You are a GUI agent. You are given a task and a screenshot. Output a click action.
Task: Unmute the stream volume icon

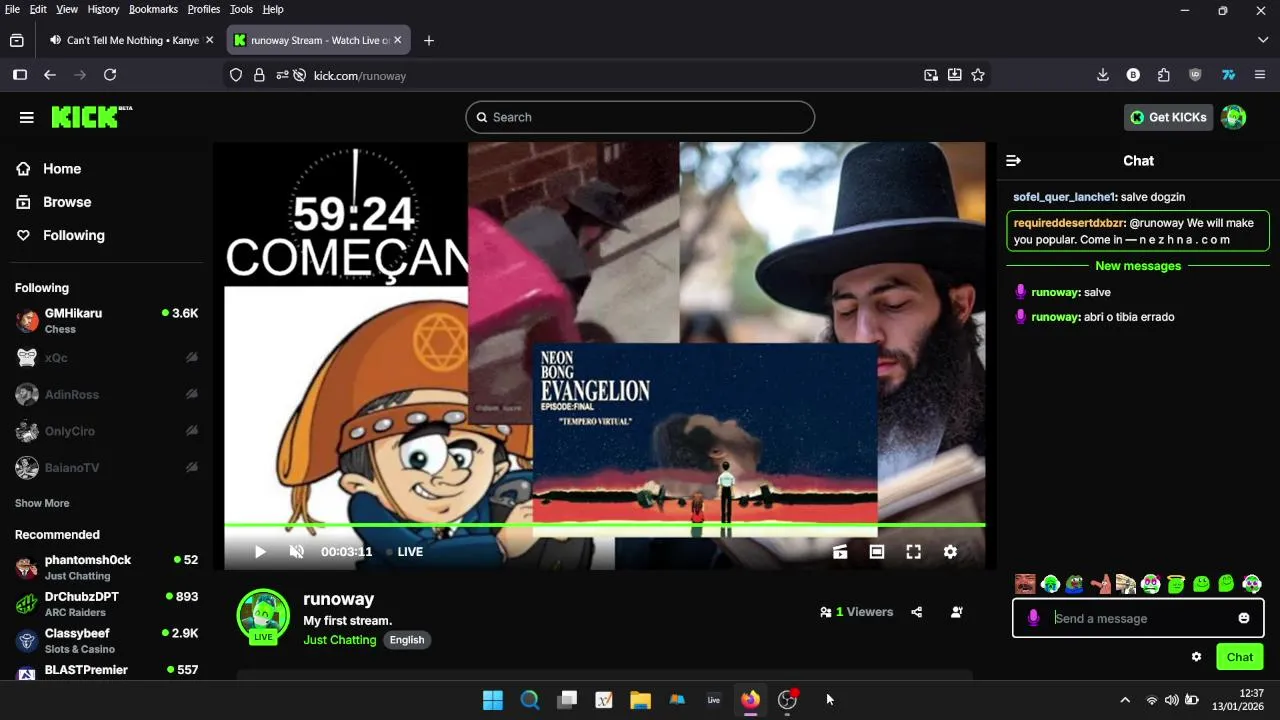(x=296, y=552)
